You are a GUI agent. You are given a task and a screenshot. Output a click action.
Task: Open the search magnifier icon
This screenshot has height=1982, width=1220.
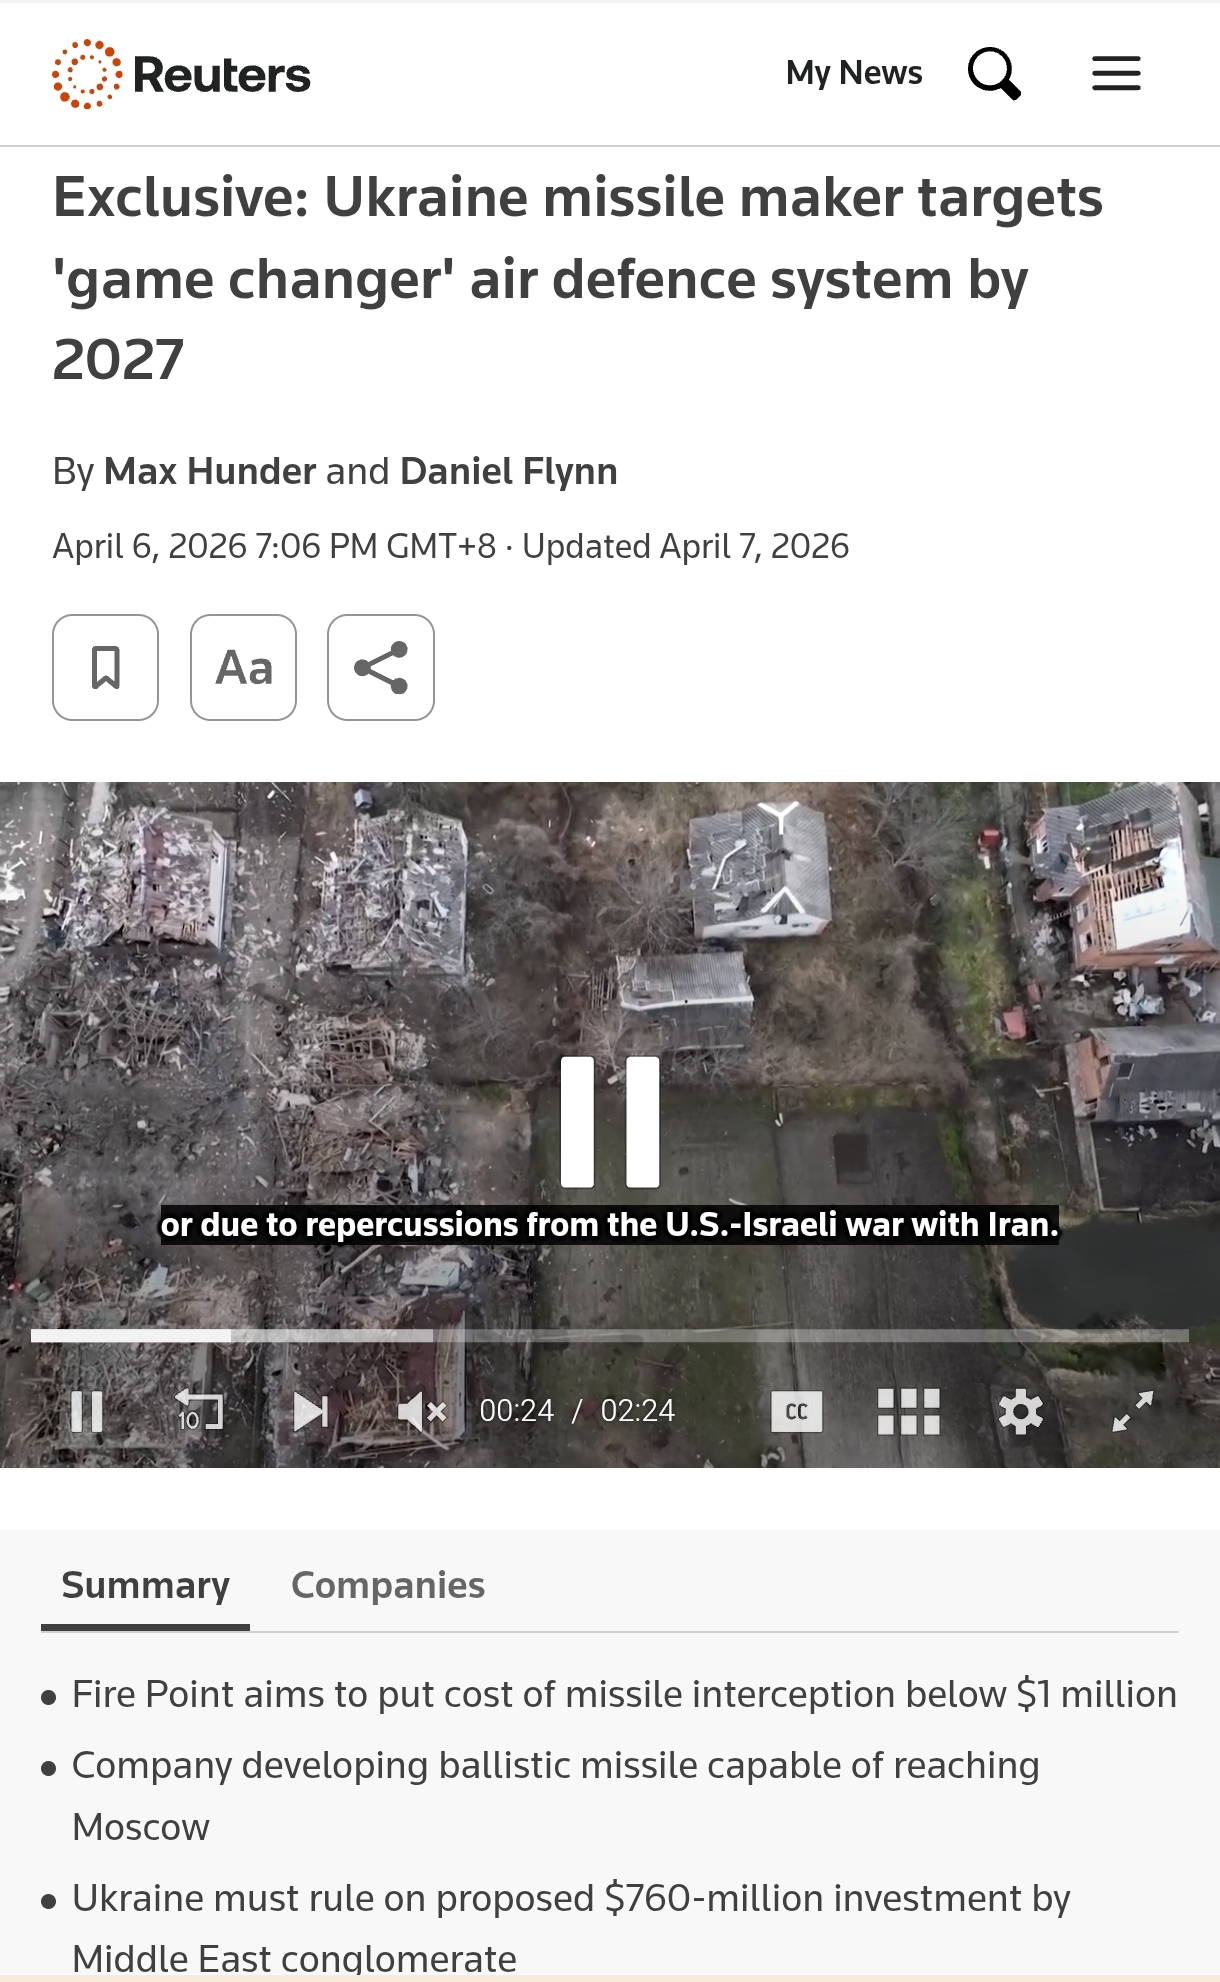(x=994, y=73)
